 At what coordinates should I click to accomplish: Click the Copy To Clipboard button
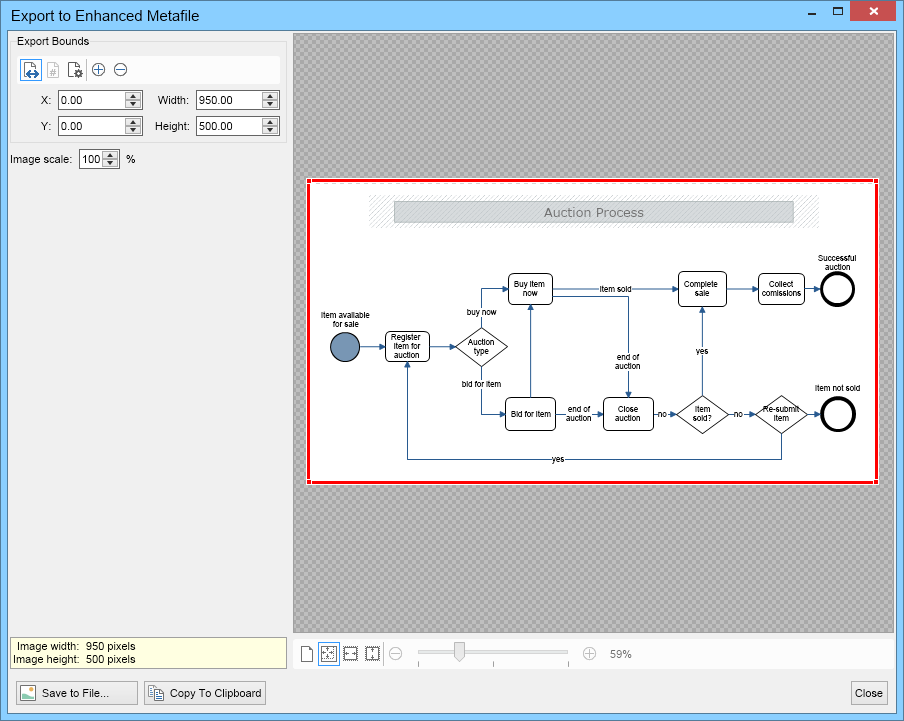coord(205,693)
